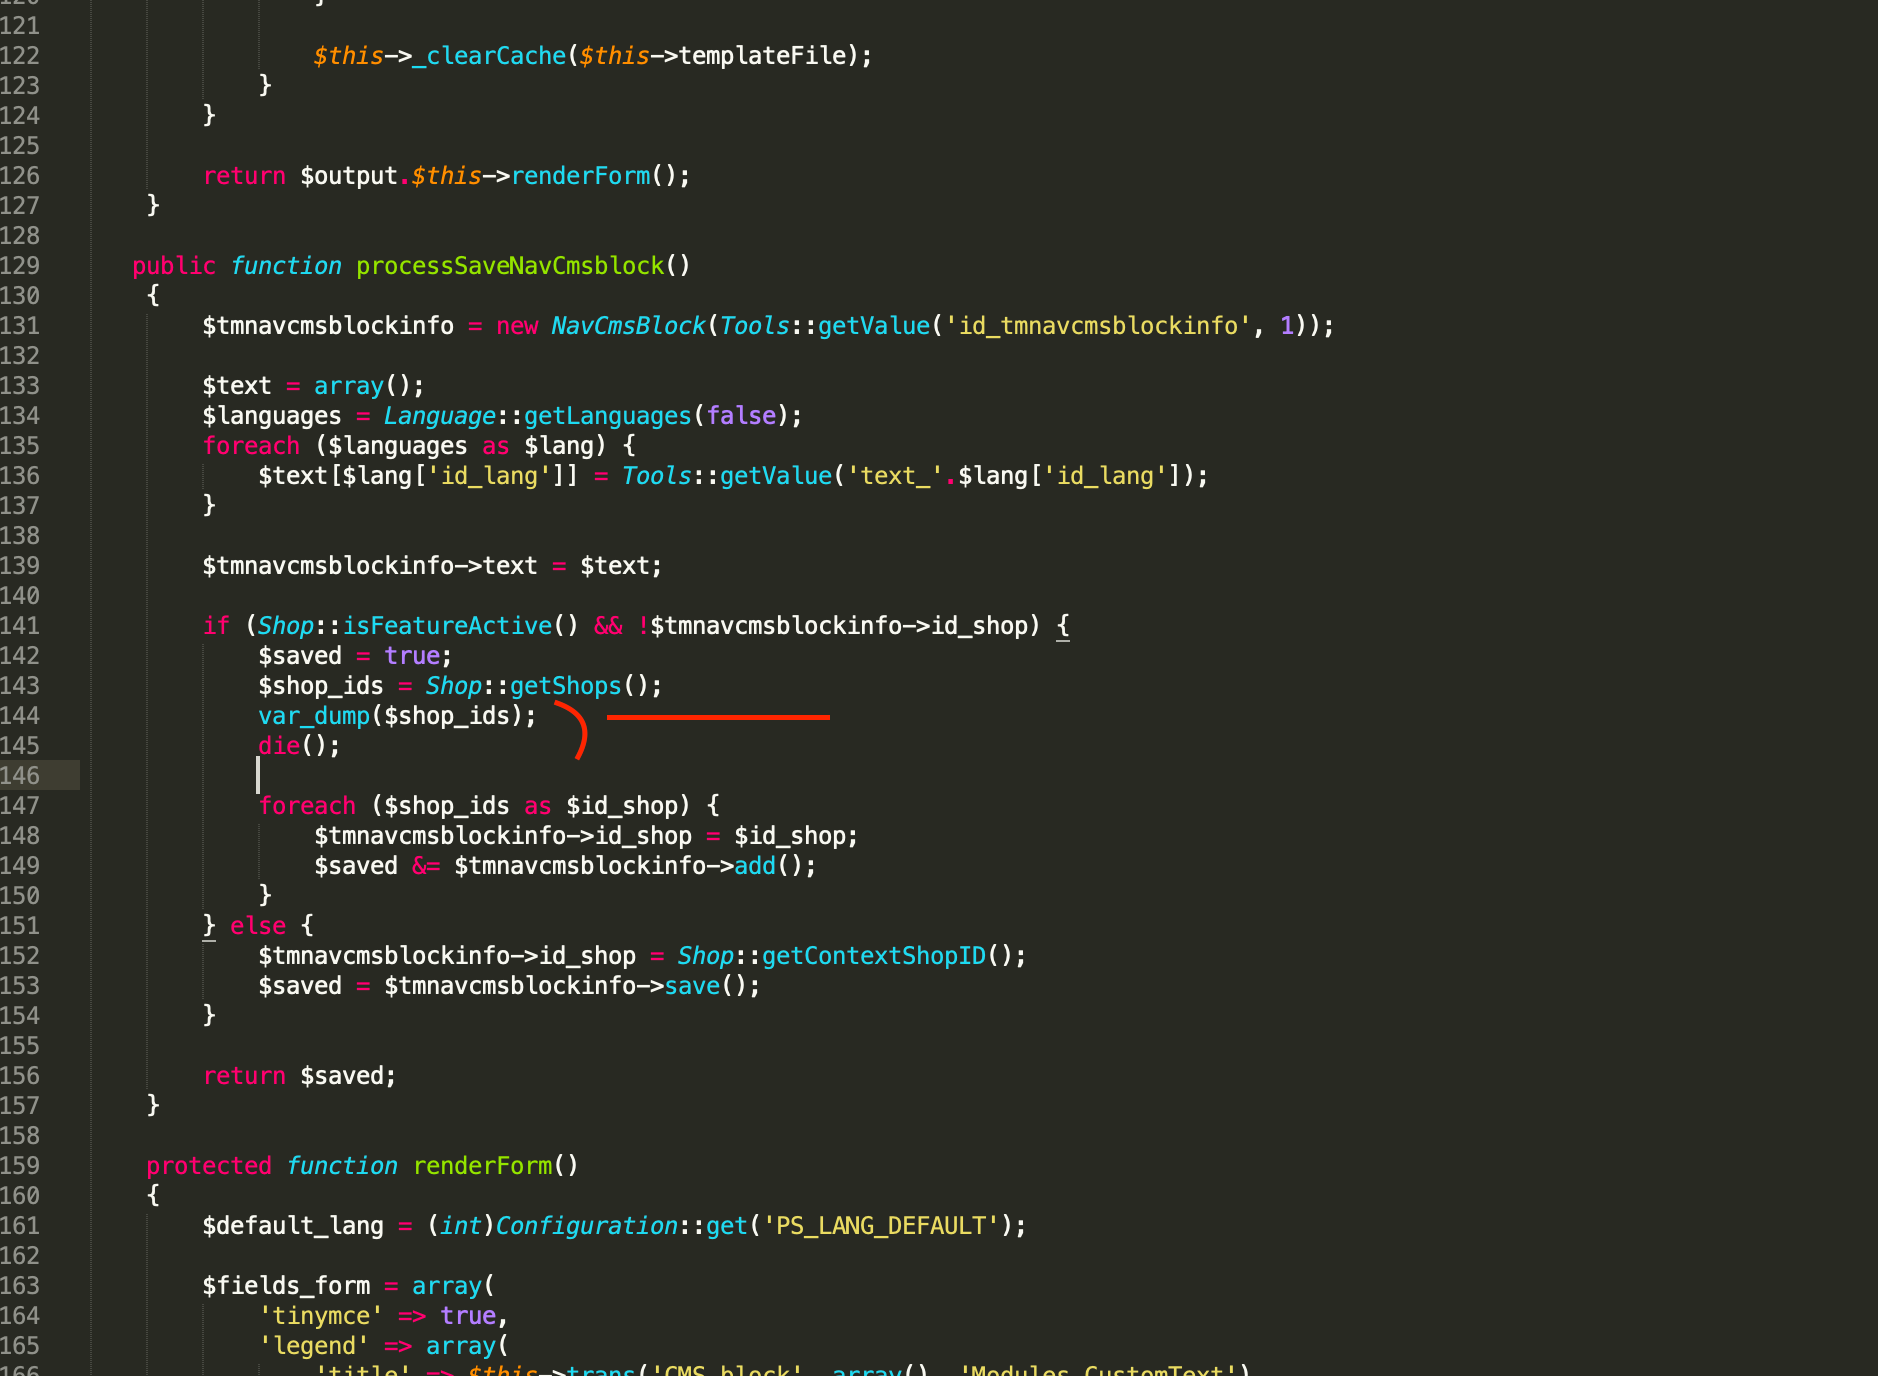Click the Configuration class name
1878x1376 pixels.
click(587, 1226)
